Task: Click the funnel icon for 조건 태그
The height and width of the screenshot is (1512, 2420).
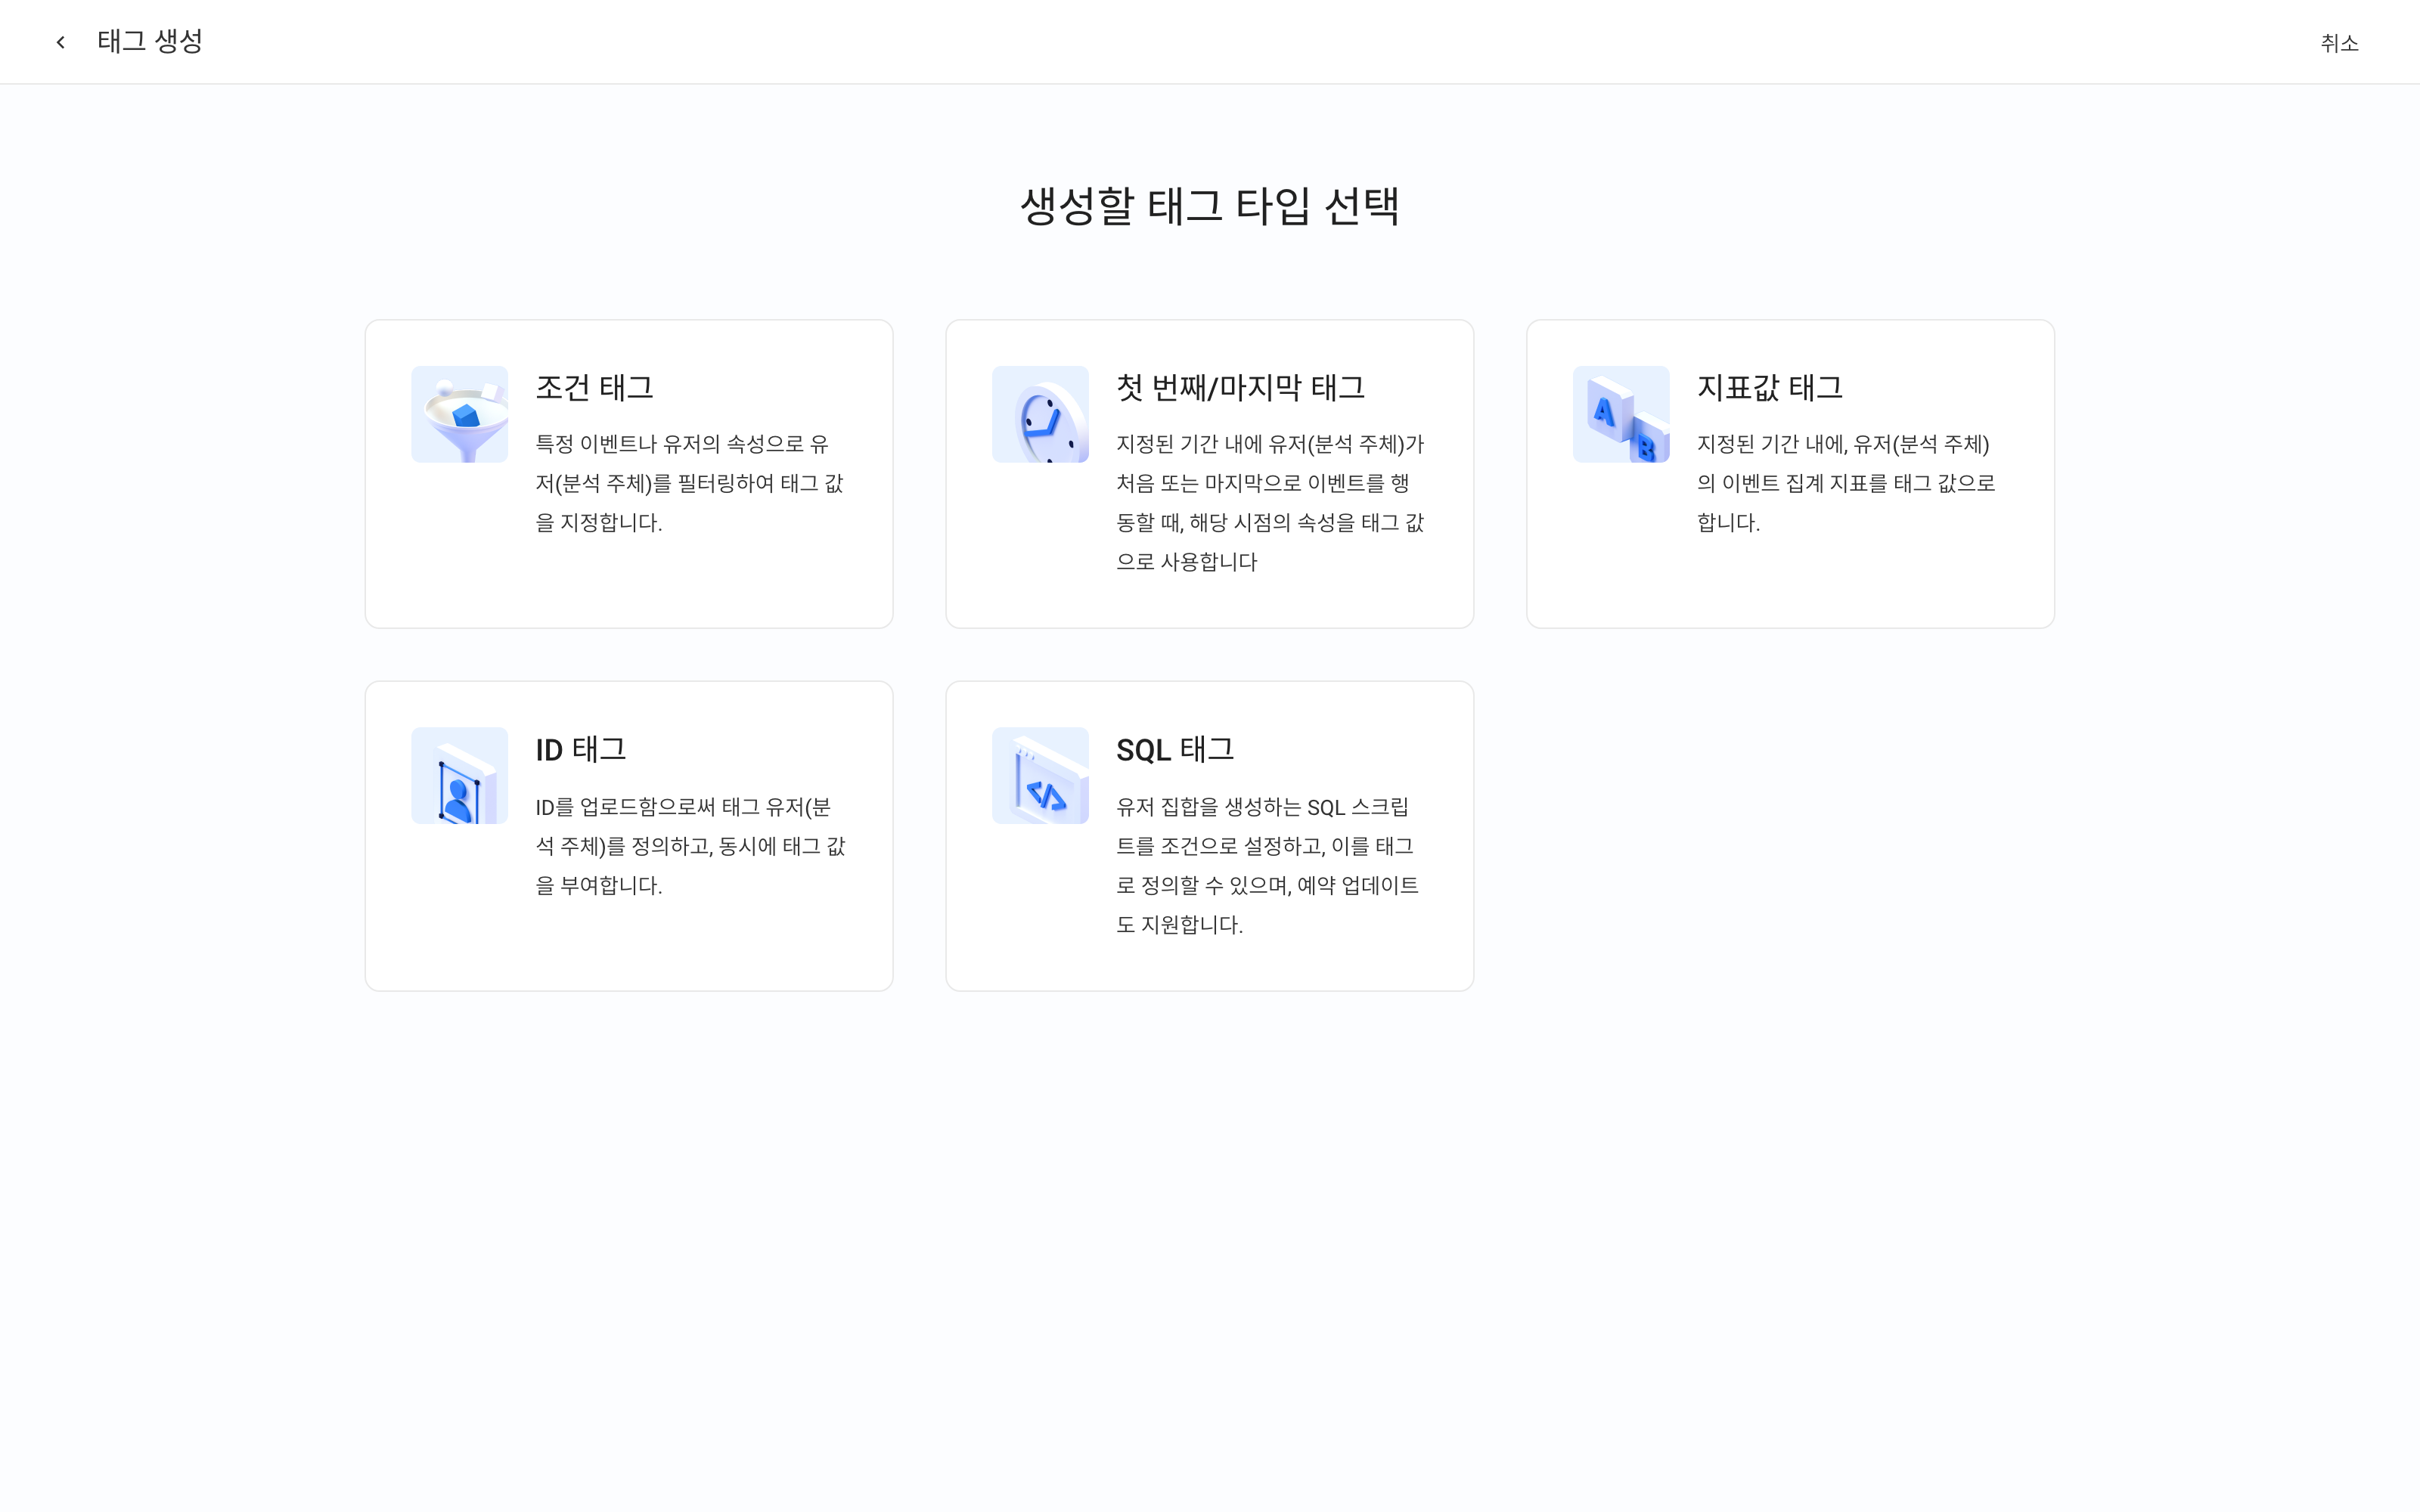Action: coord(459,414)
